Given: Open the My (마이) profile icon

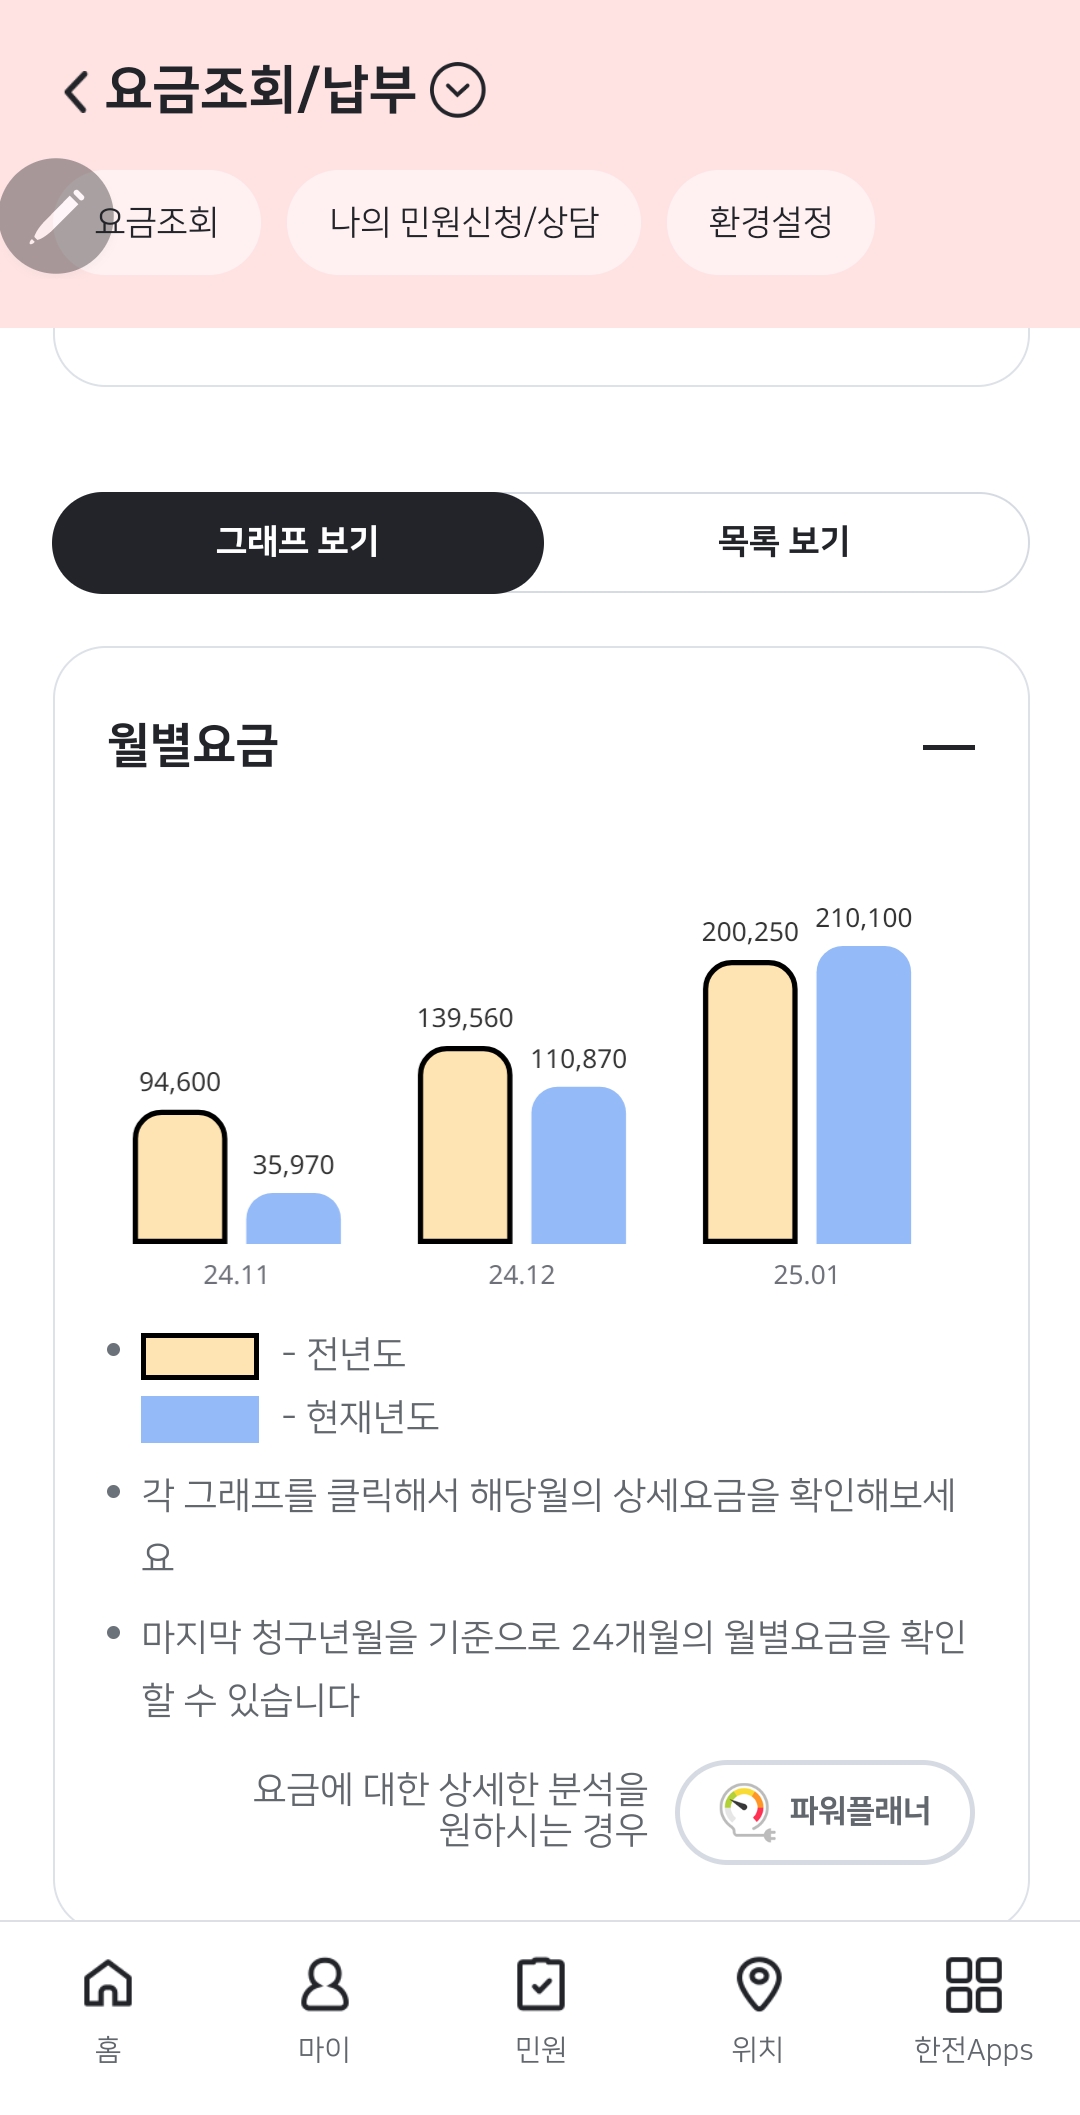Looking at the screenshot, I should (x=324, y=1984).
